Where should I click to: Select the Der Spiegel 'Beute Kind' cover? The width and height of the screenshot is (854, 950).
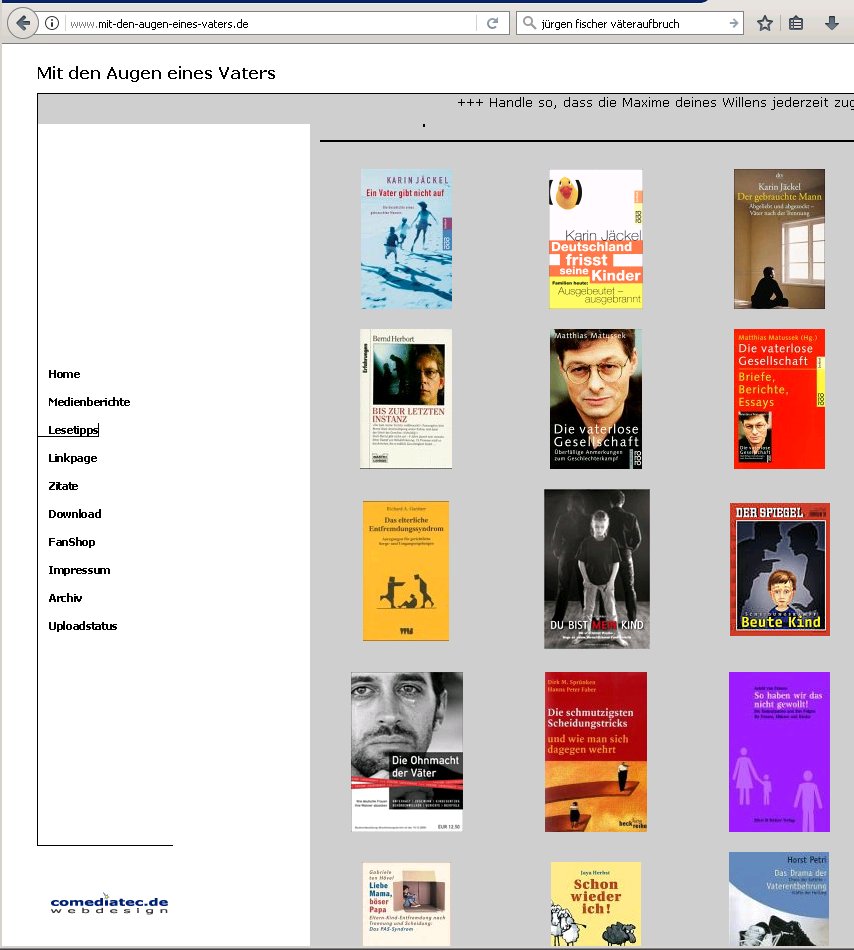pos(779,569)
